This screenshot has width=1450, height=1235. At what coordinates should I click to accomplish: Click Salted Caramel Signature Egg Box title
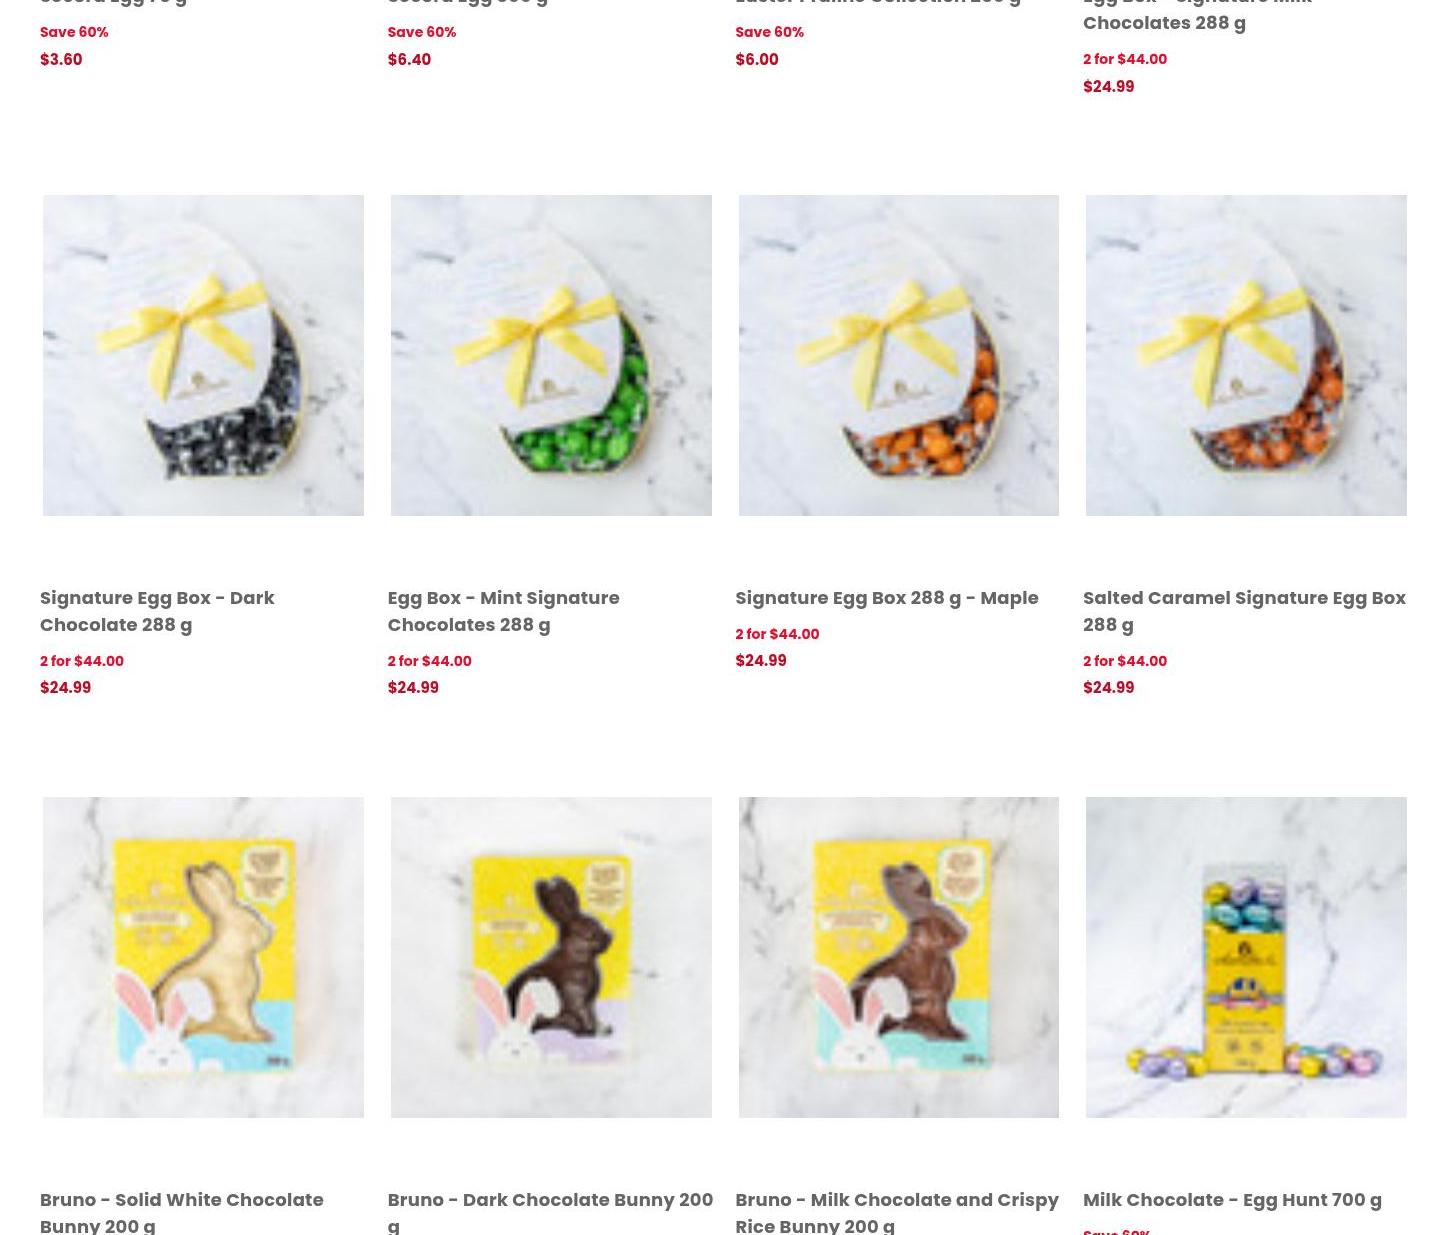[x=1244, y=610]
